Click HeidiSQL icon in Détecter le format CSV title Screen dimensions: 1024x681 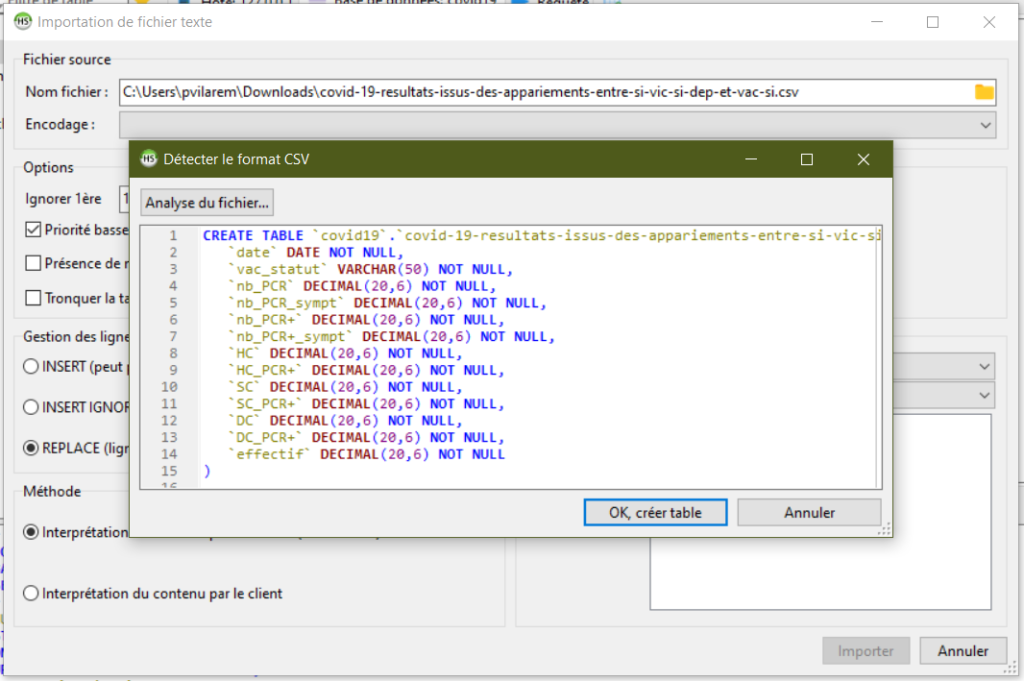click(149, 159)
